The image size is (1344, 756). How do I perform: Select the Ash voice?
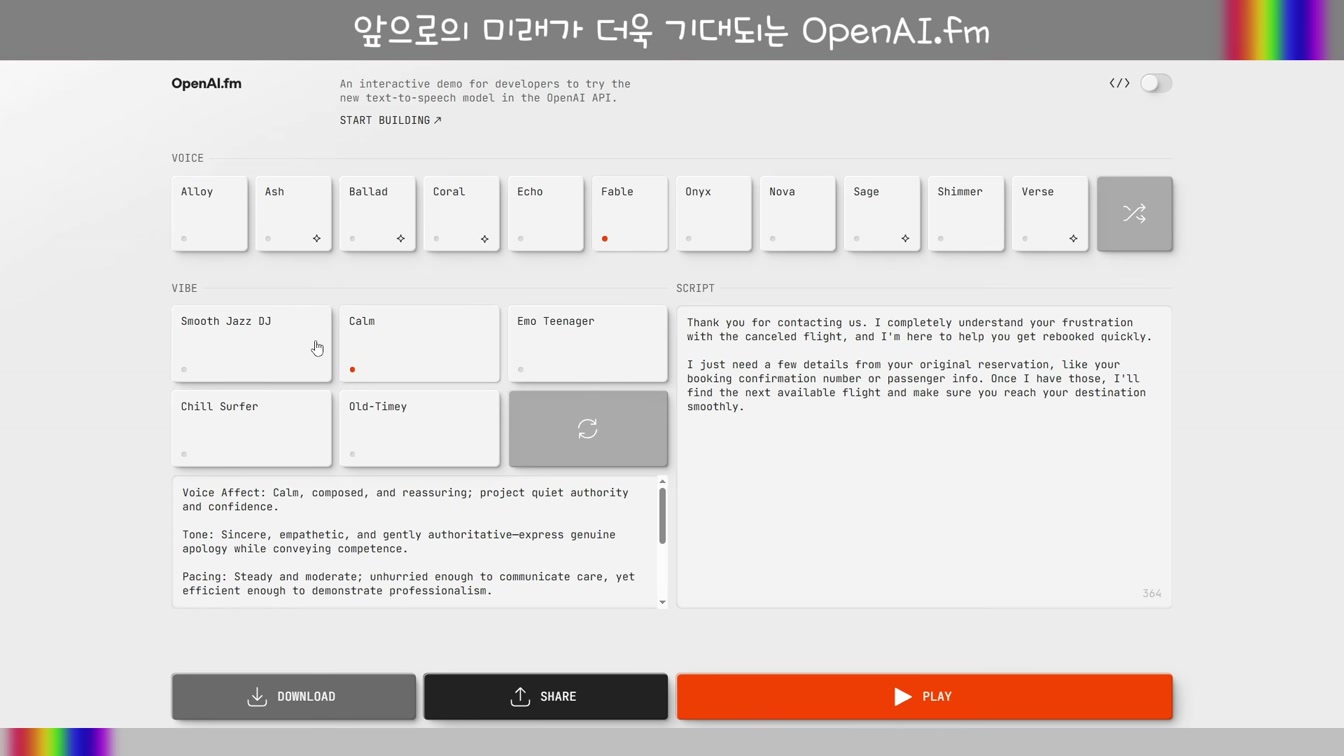pos(293,214)
